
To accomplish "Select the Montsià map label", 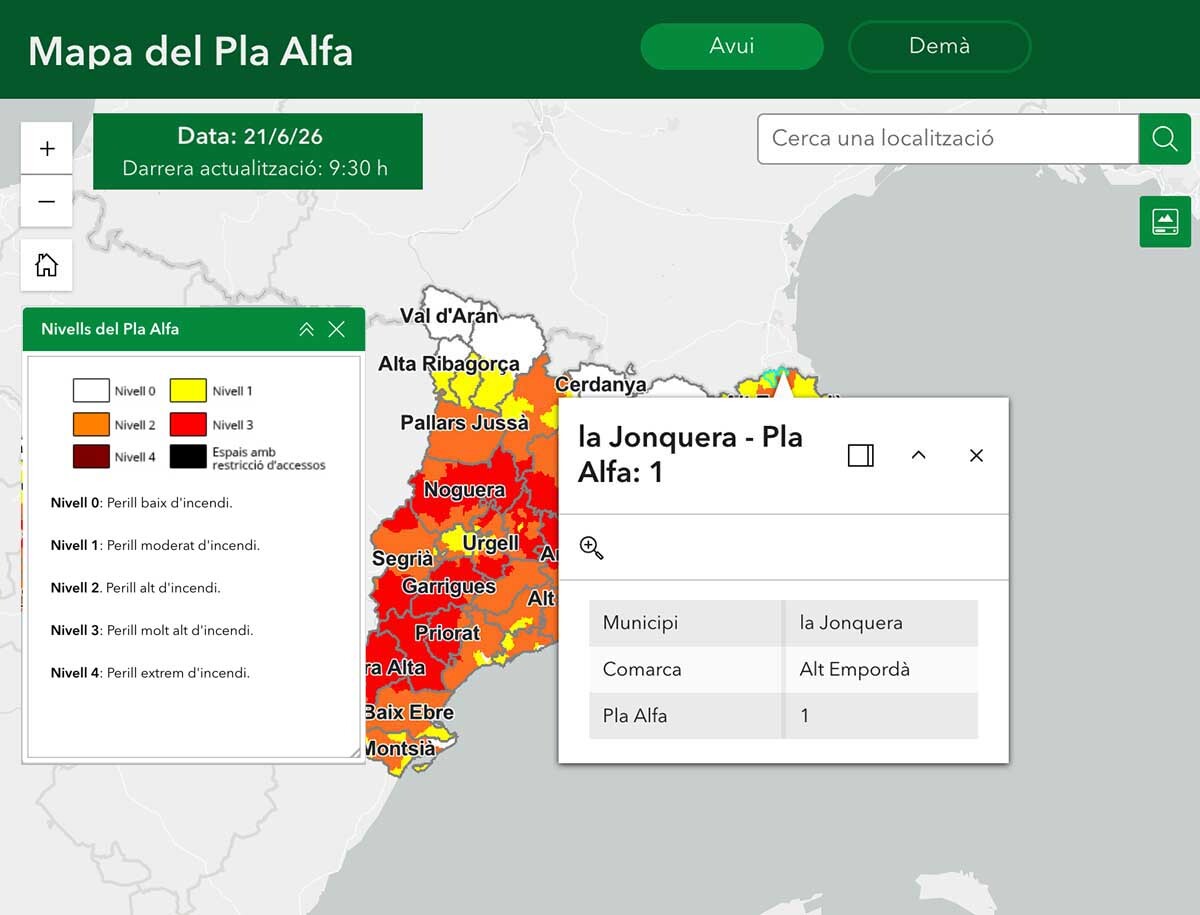I will (x=400, y=749).
